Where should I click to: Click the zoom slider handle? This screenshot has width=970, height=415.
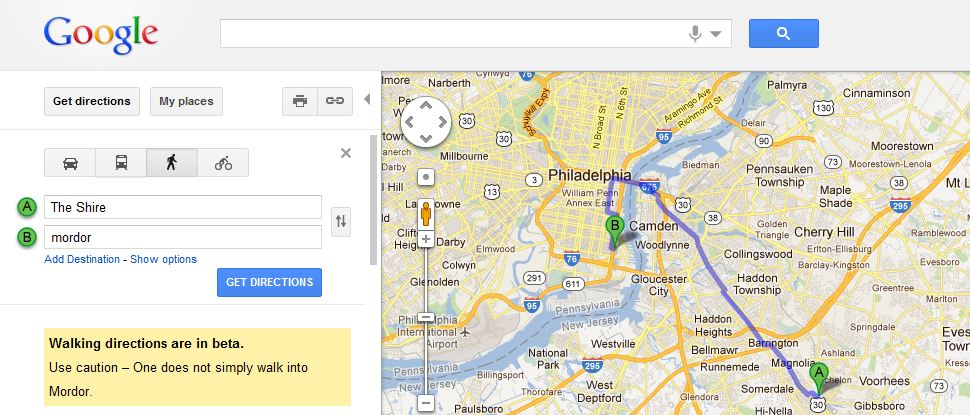[426, 317]
